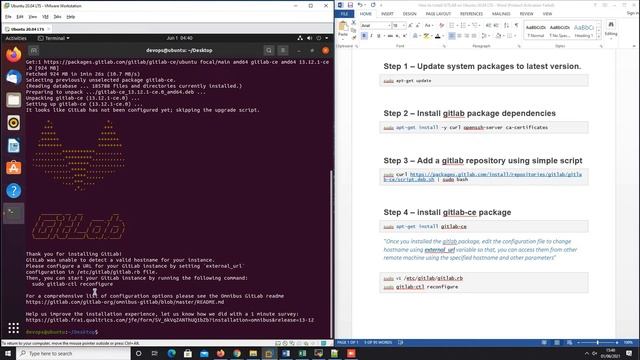Open VMware VM menu
This screenshot has width=640, height=360.
coord(45,17)
